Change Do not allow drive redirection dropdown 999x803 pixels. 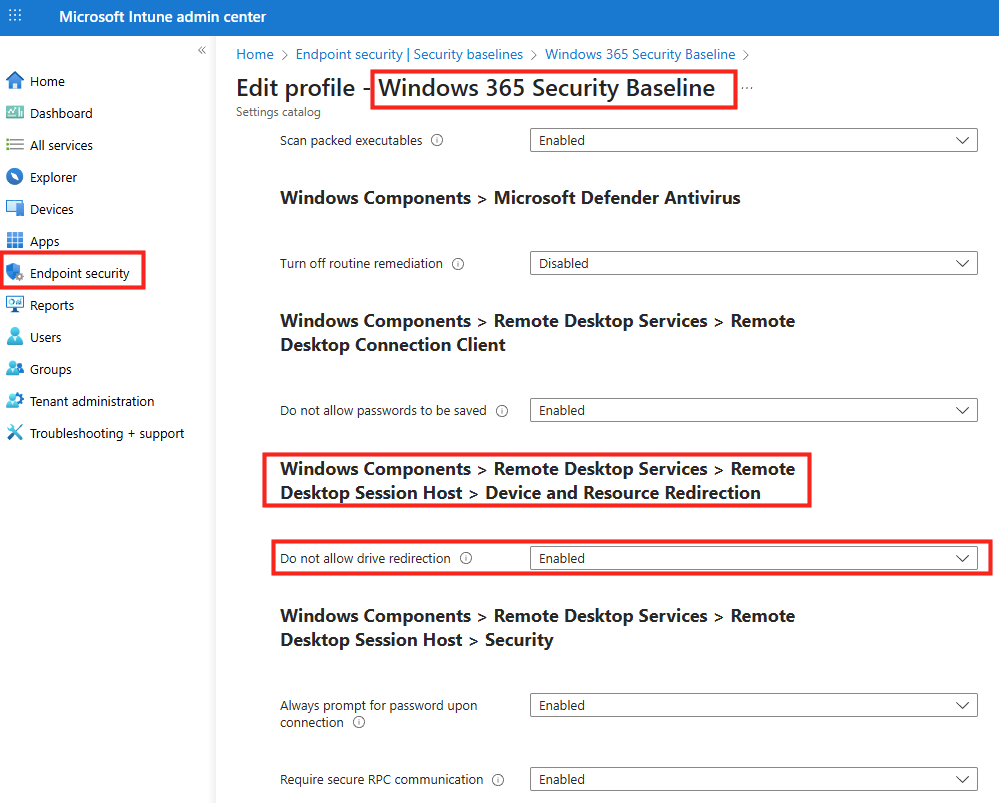pyautogui.click(x=753, y=559)
